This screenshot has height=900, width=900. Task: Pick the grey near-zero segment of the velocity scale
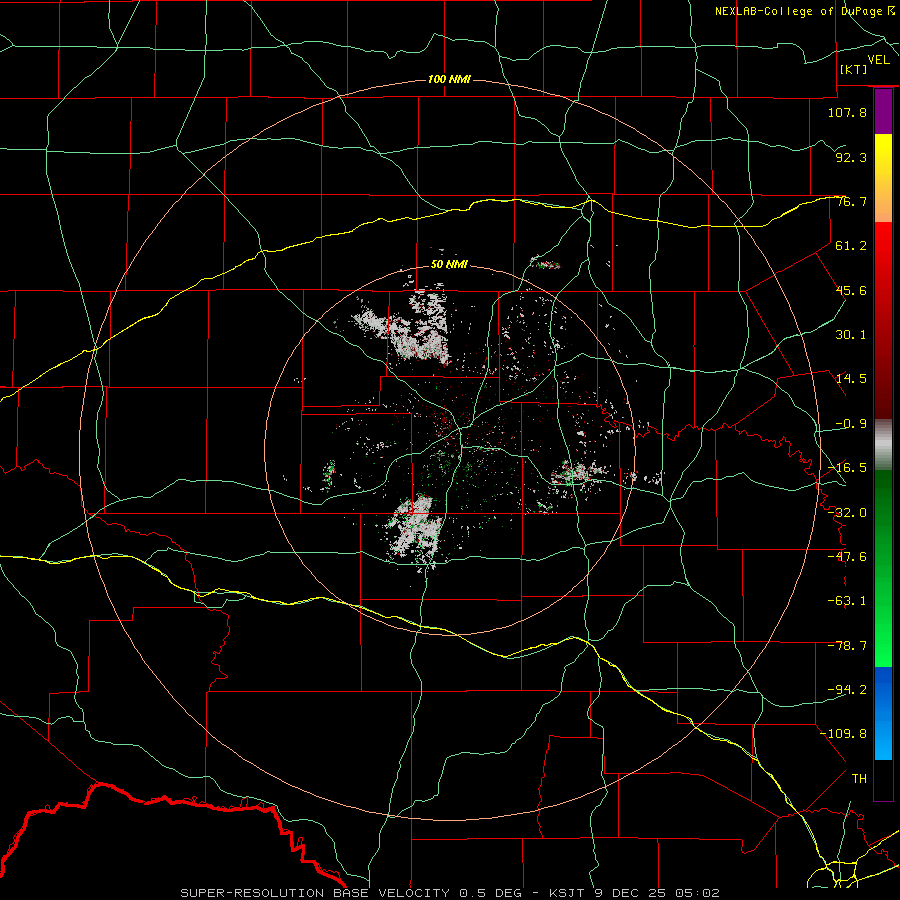[883, 445]
